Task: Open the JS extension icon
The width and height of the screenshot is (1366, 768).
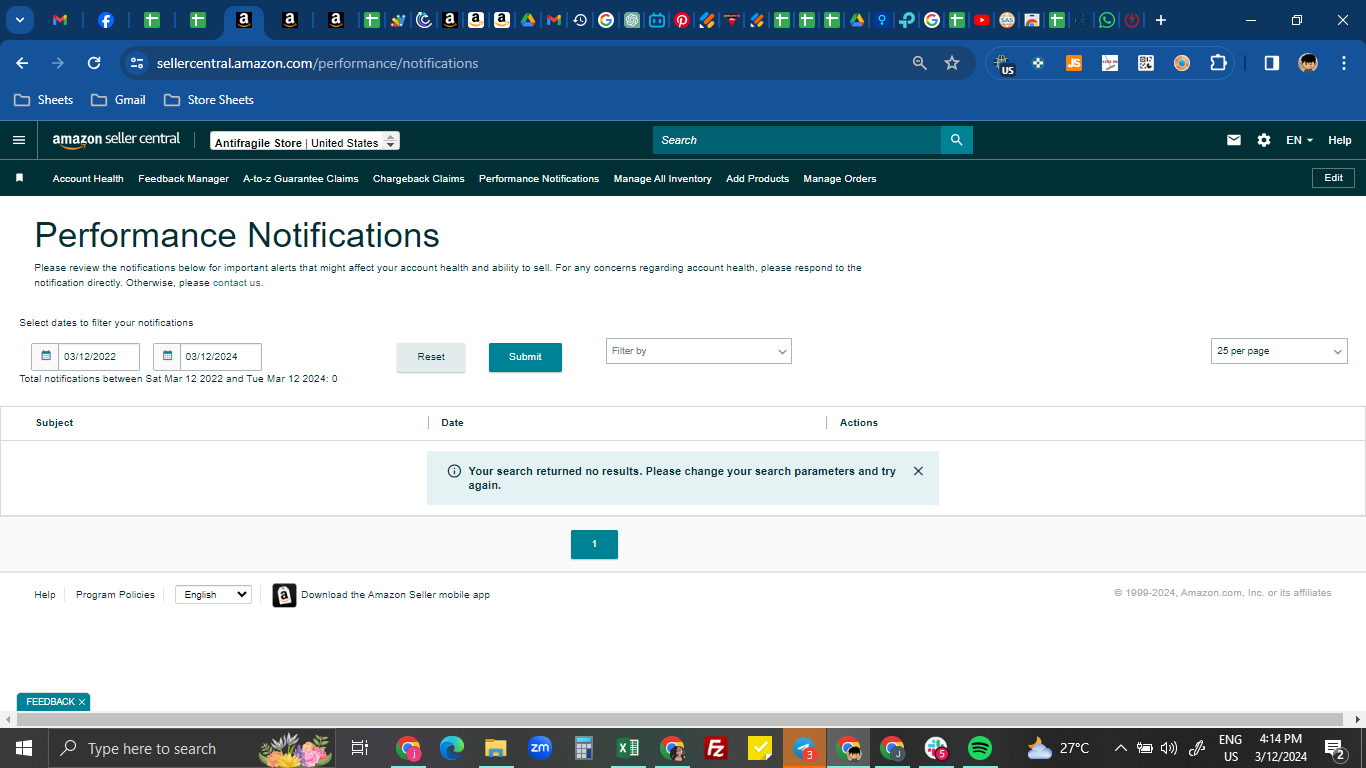Action: click(1074, 63)
